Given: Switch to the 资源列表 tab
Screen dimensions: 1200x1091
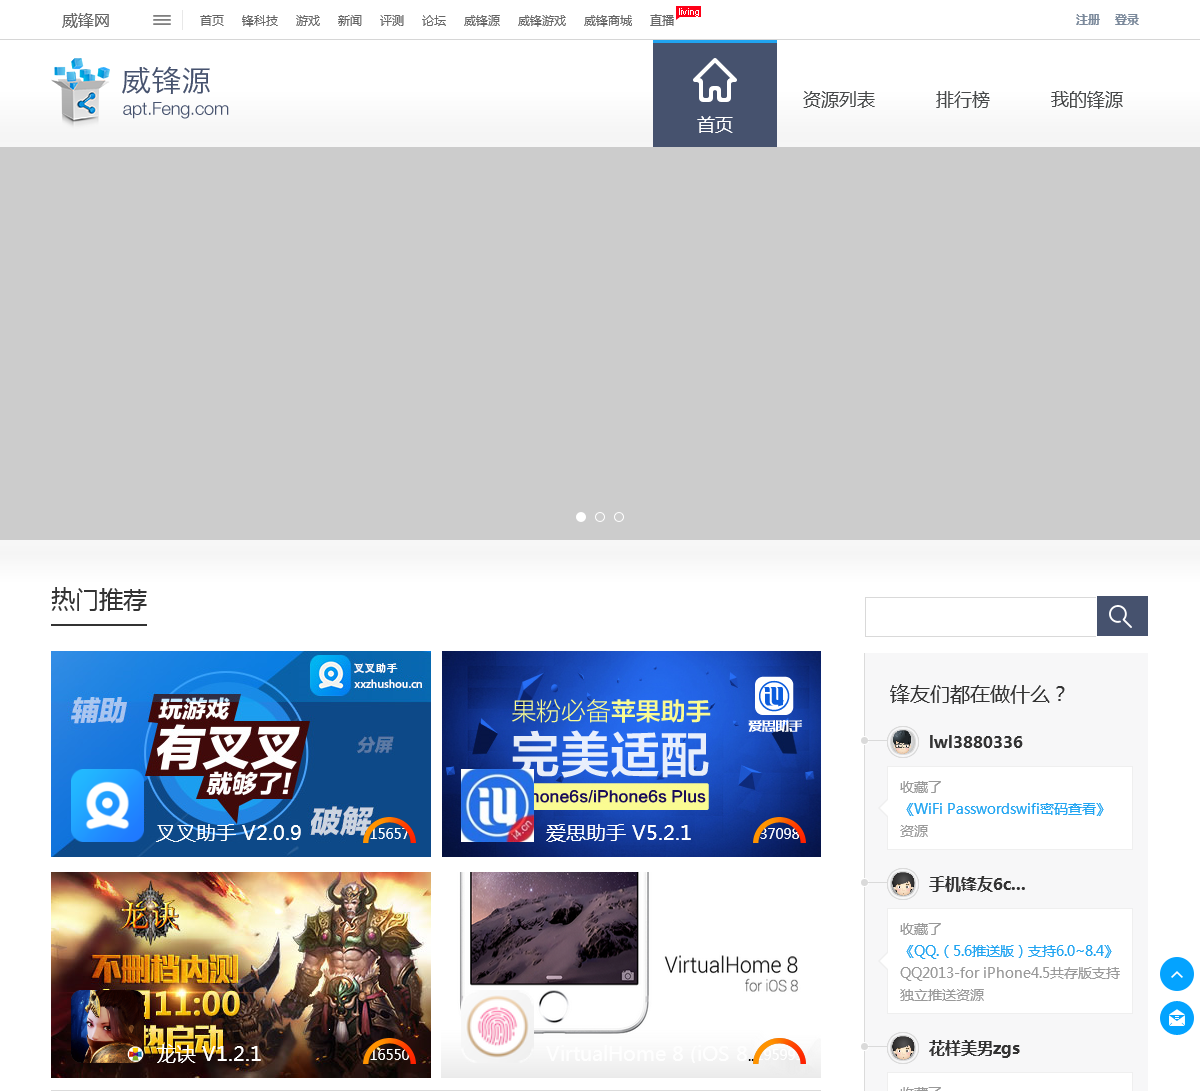Looking at the screenshot, I should [x=839, y=100].
